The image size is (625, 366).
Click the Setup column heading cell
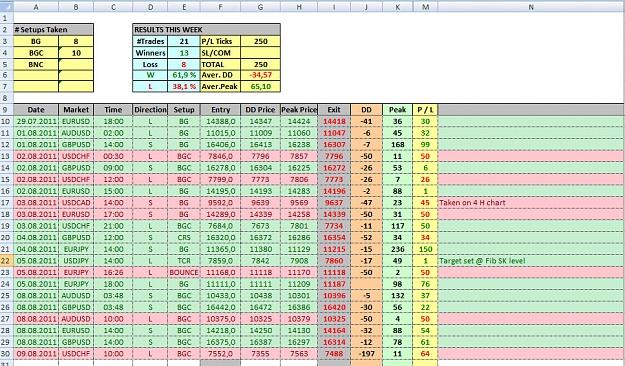tap(184, 110)
